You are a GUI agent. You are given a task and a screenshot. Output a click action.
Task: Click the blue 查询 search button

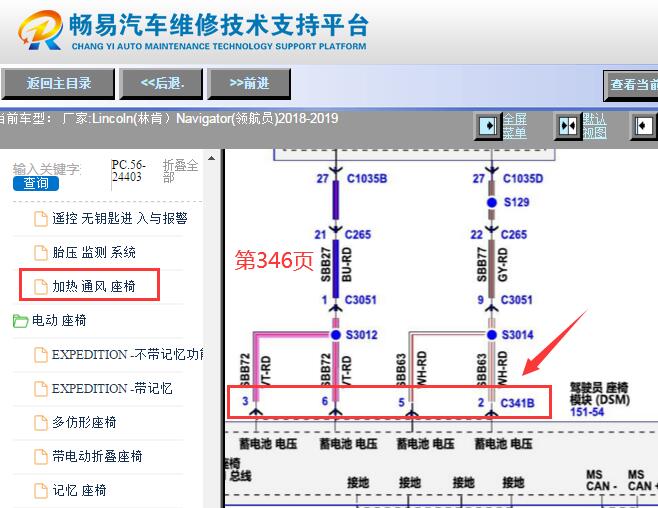click(x=36, y=183)
